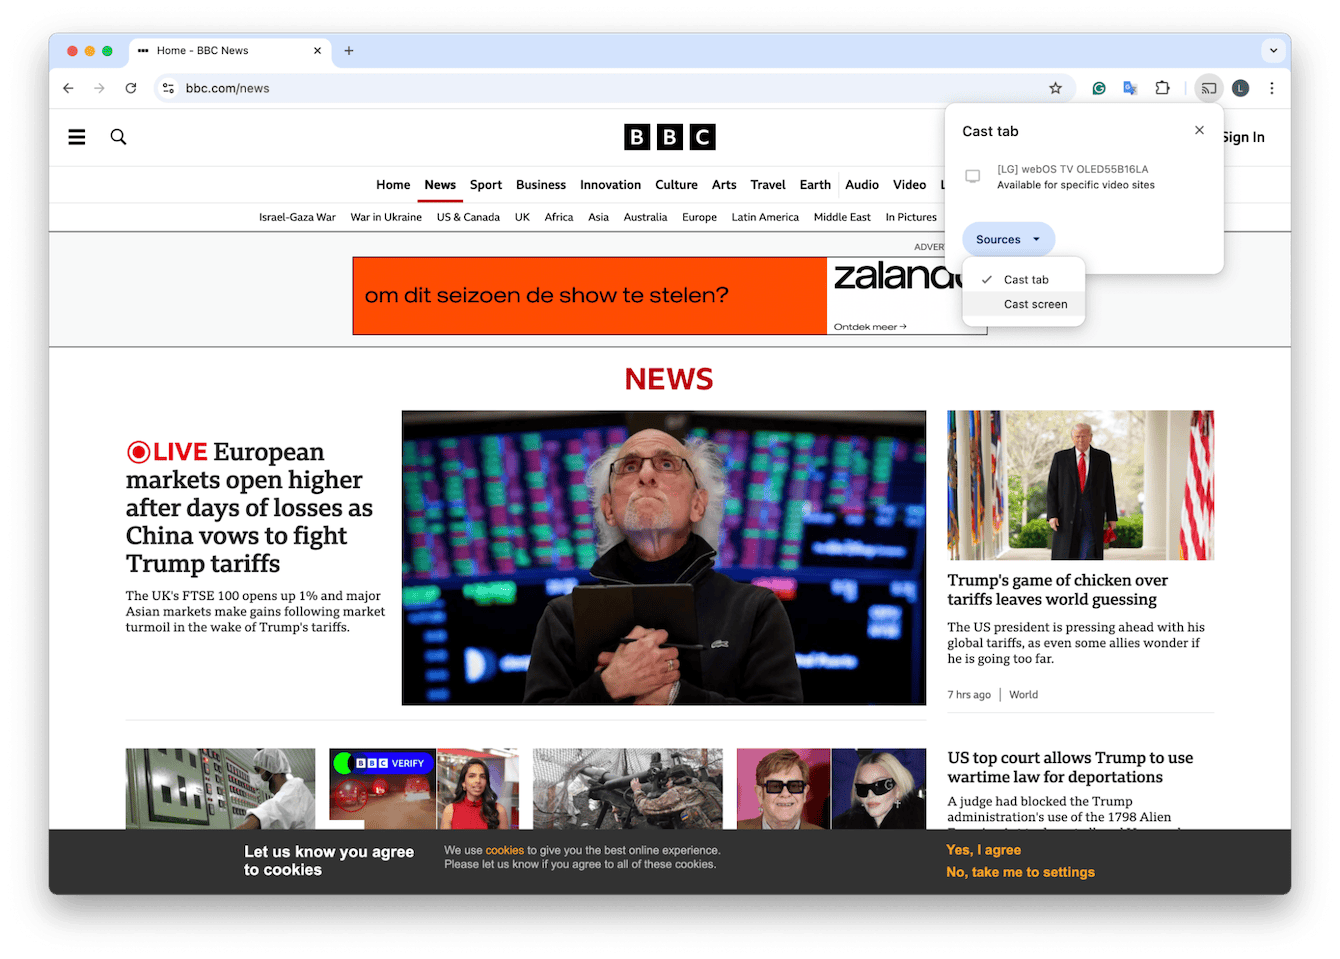Click the Google Translate extension icon
The height and width of the screenshot is (959, 1340).
point(1130,88)
